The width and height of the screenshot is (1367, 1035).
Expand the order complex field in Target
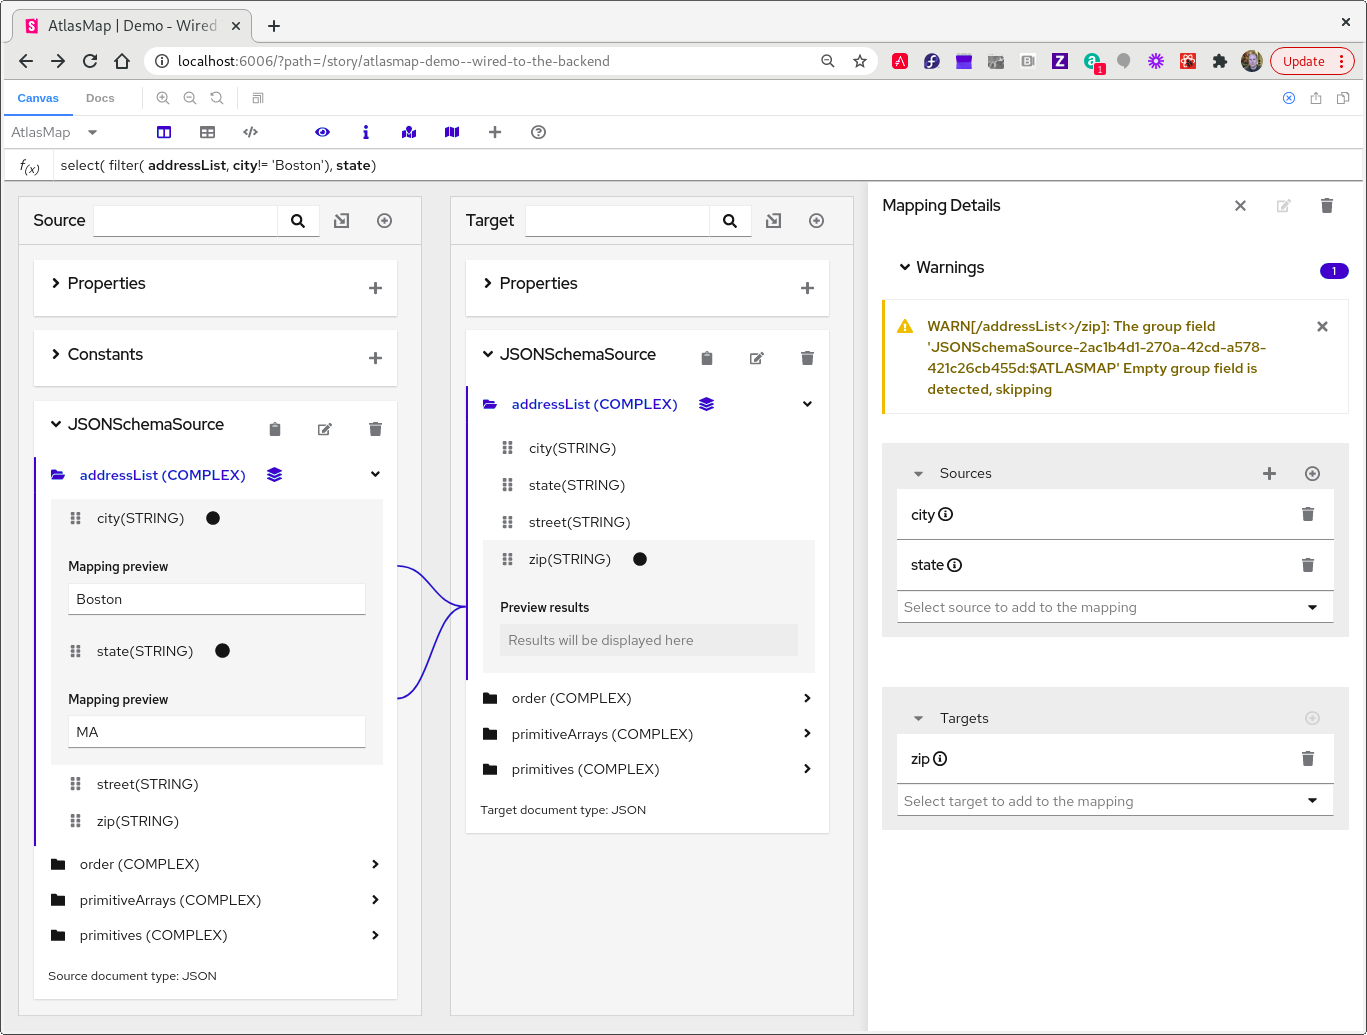807,698
